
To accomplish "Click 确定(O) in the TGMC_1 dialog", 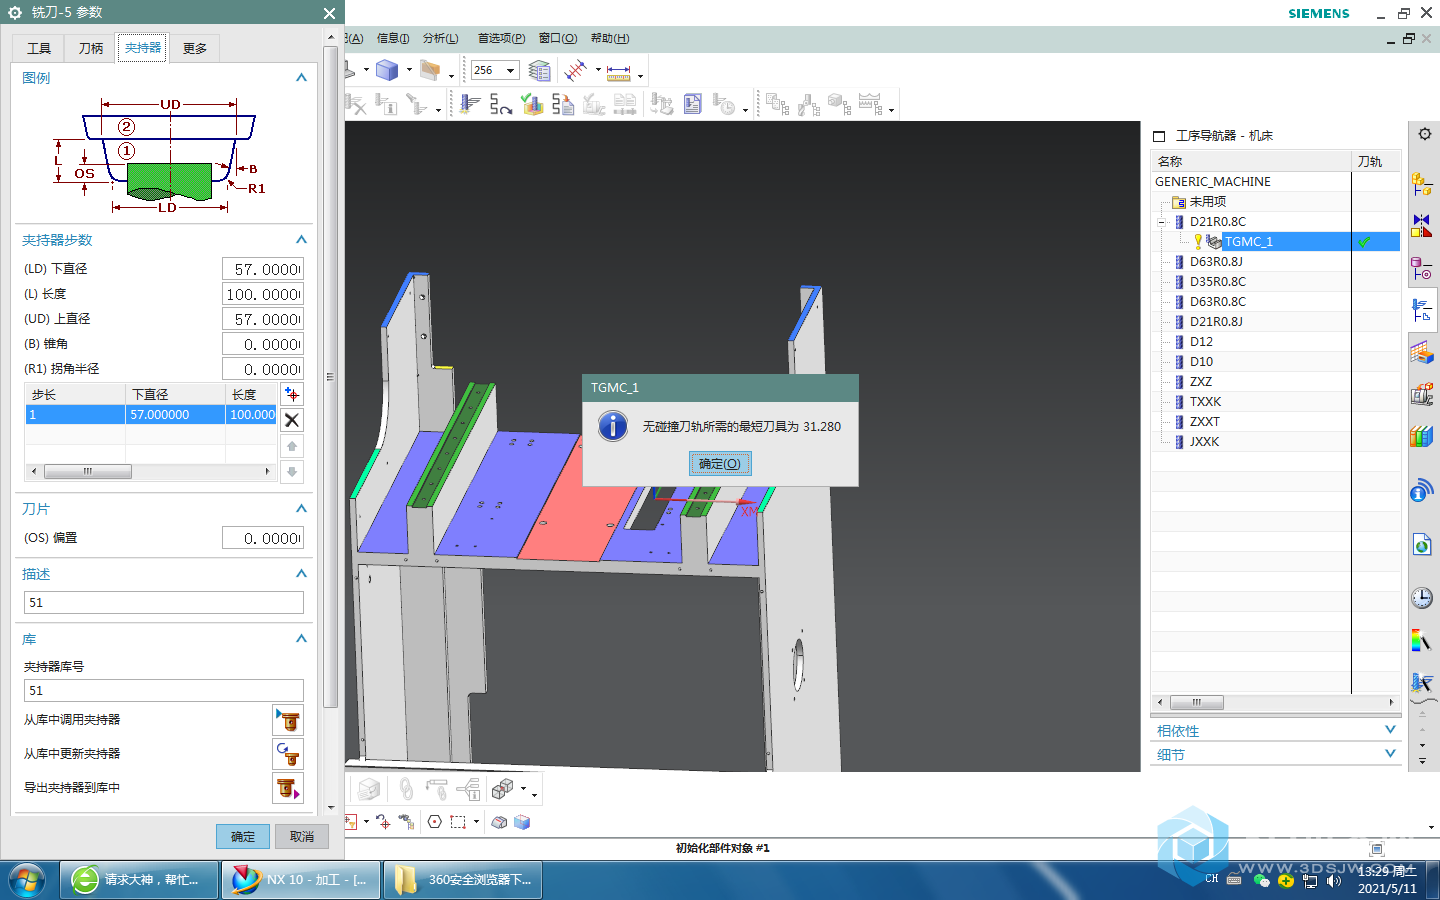I will pyautogui.click(x=720, y=464).
